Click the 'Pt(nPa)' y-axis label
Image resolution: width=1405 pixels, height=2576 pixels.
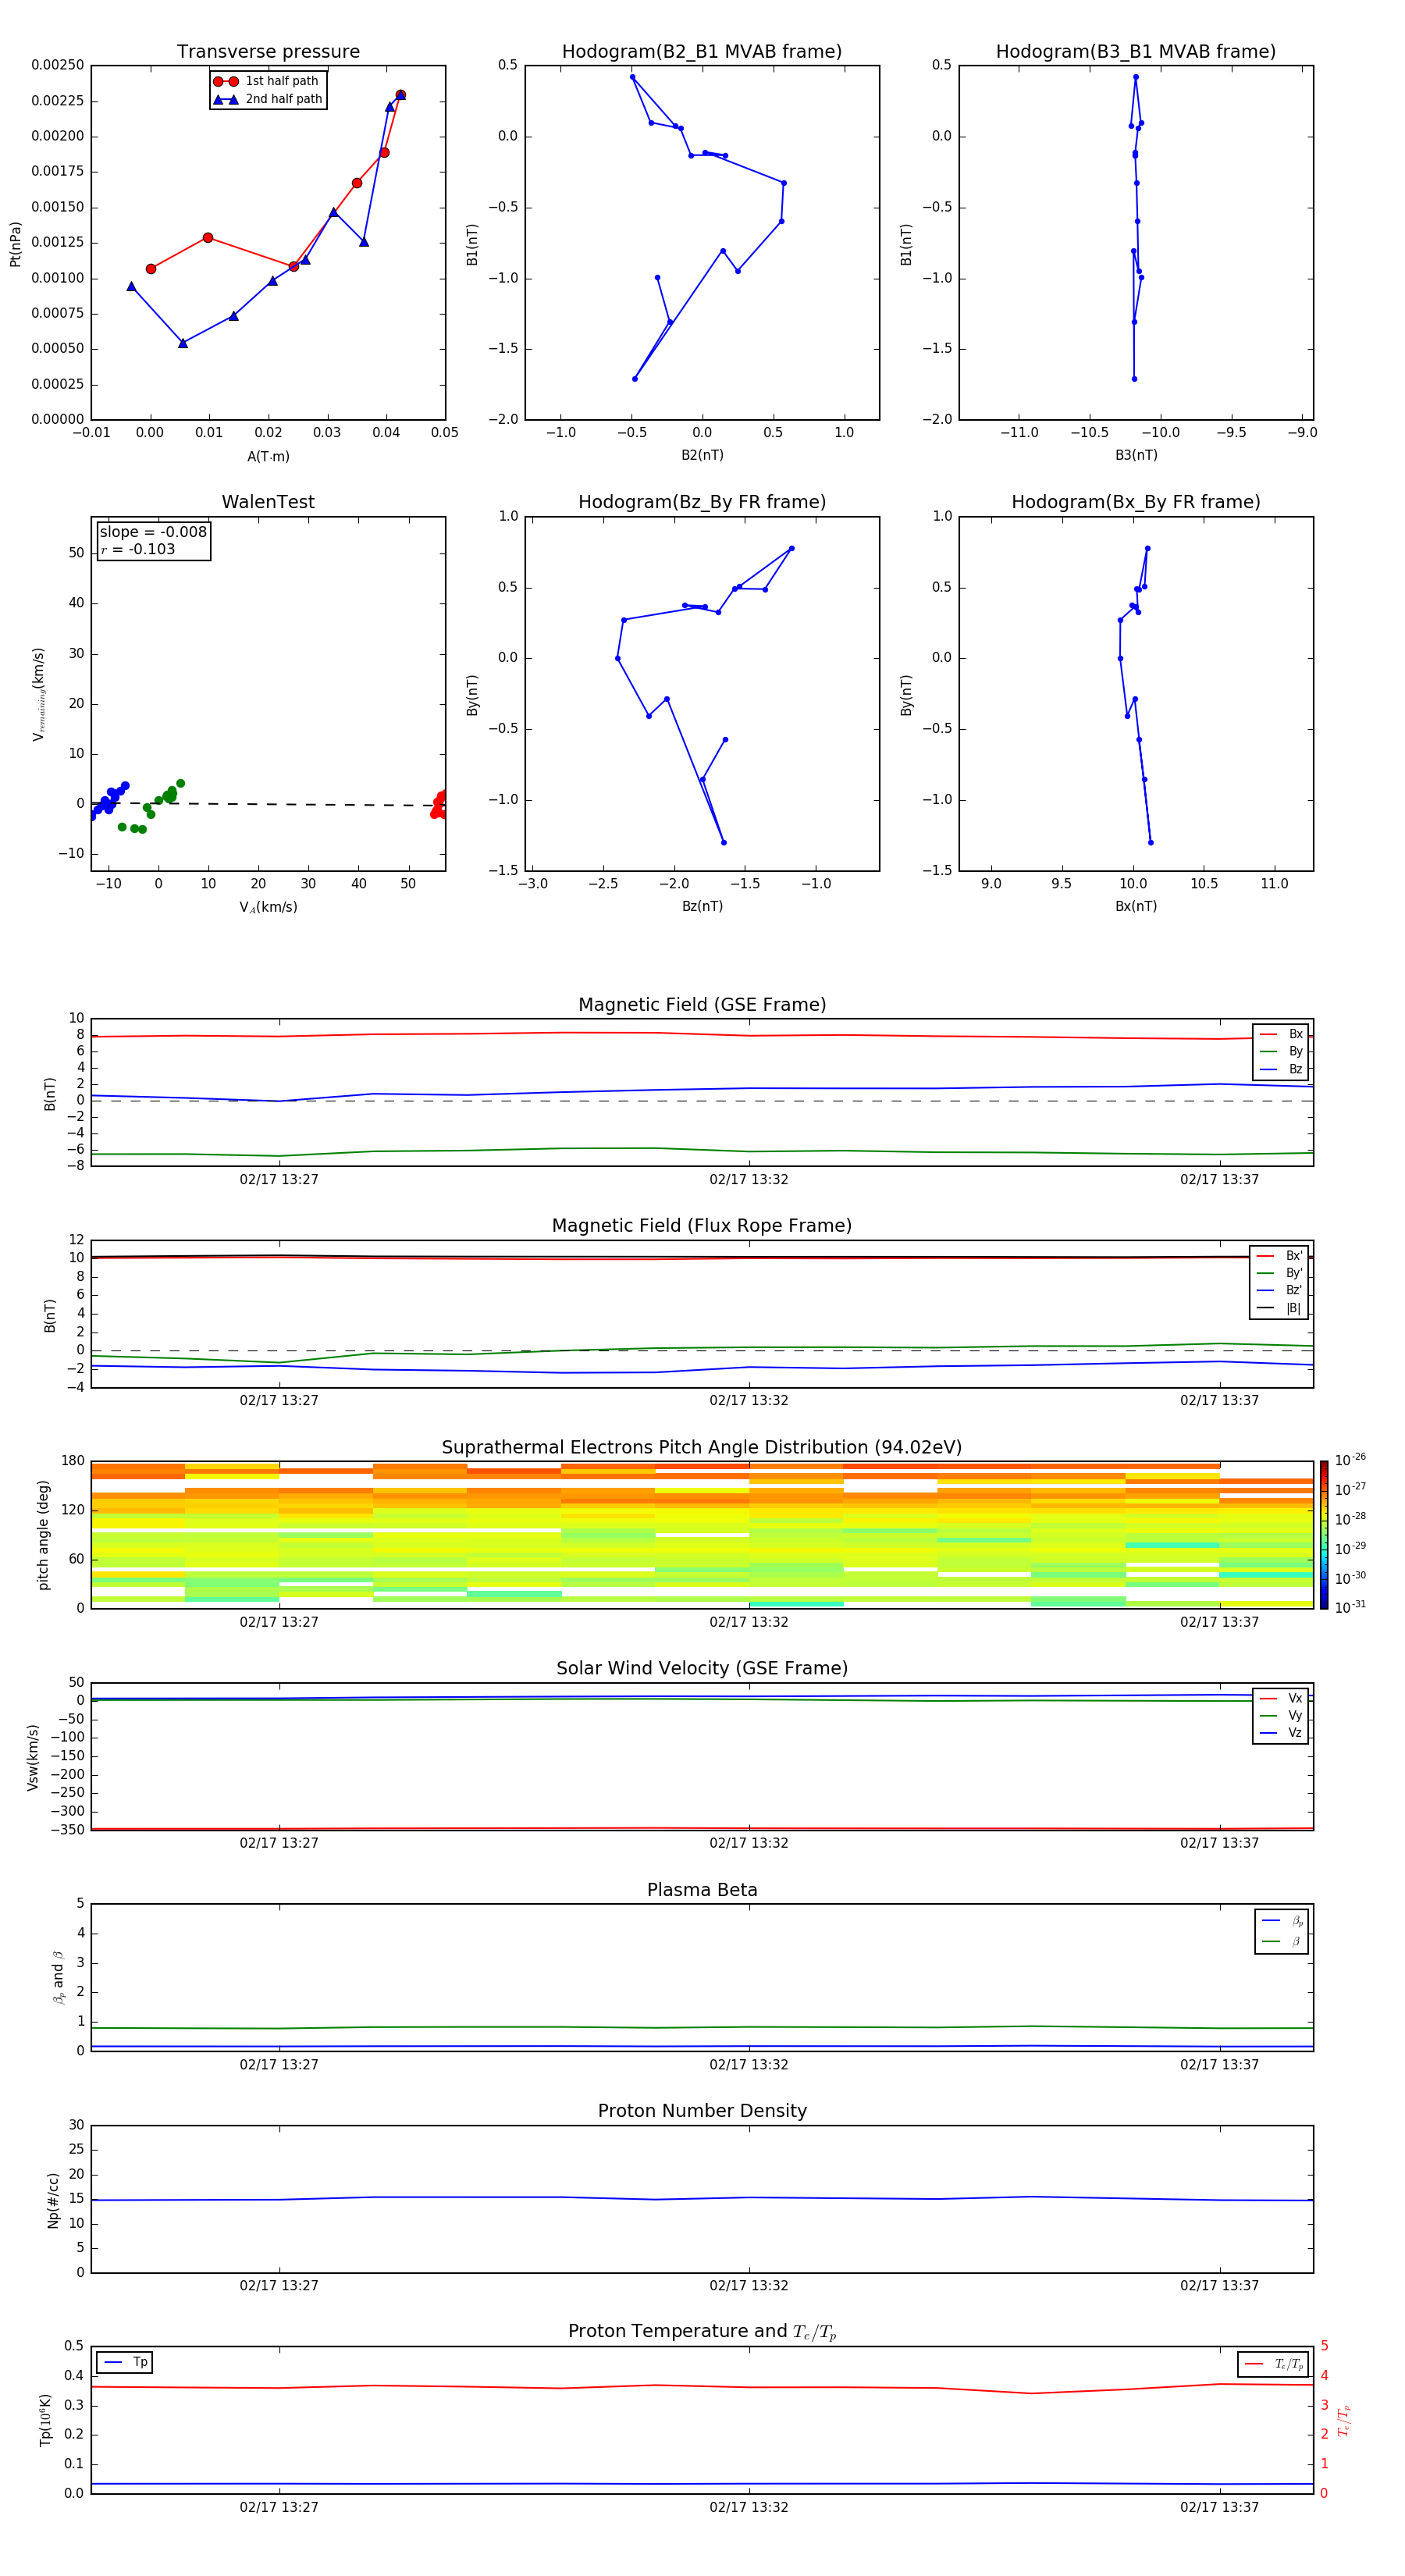[15, 244]
